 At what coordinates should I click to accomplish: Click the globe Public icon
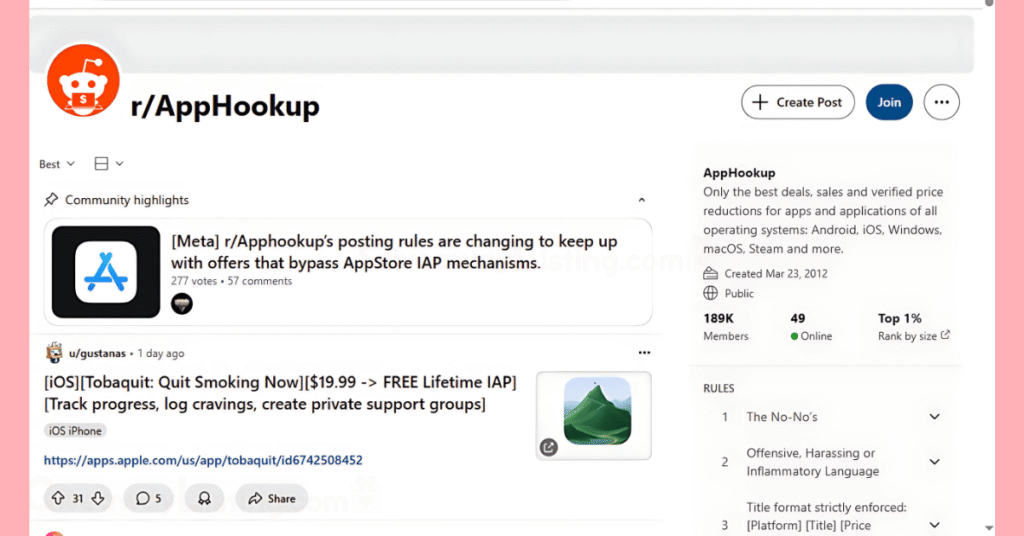point(711,293)
